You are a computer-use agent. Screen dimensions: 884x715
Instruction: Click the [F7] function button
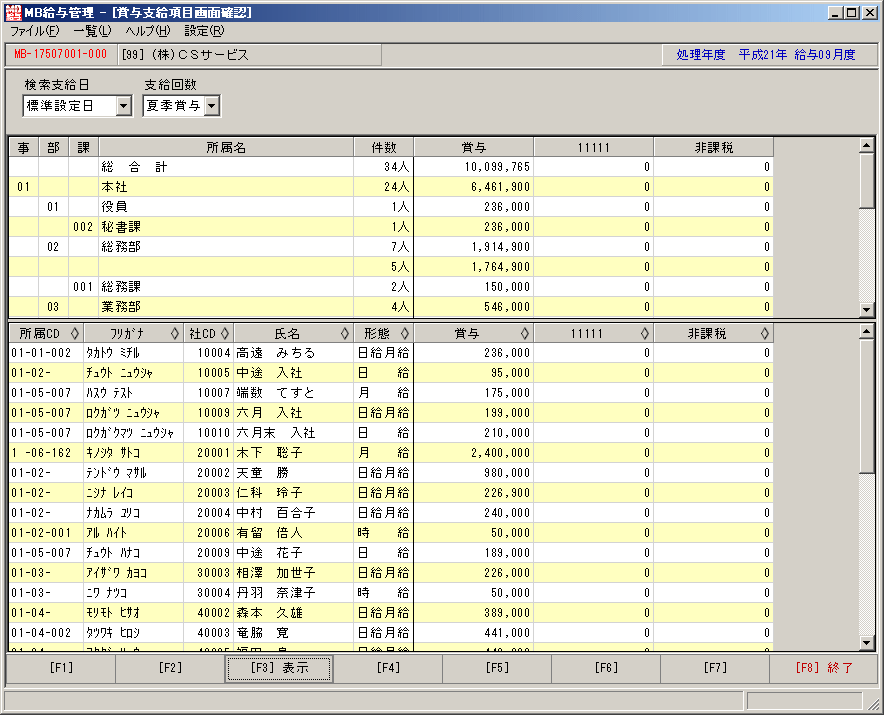pyautogui.click(x=715, y=668)
